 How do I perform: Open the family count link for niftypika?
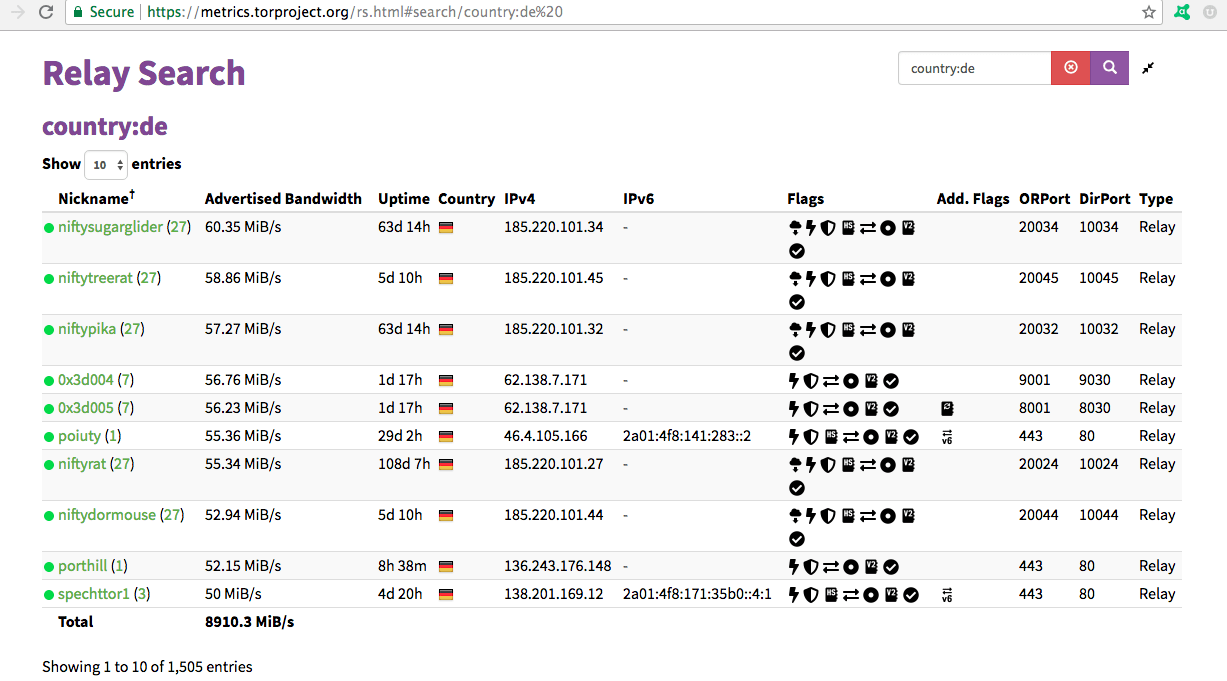(x=132, y=329)
